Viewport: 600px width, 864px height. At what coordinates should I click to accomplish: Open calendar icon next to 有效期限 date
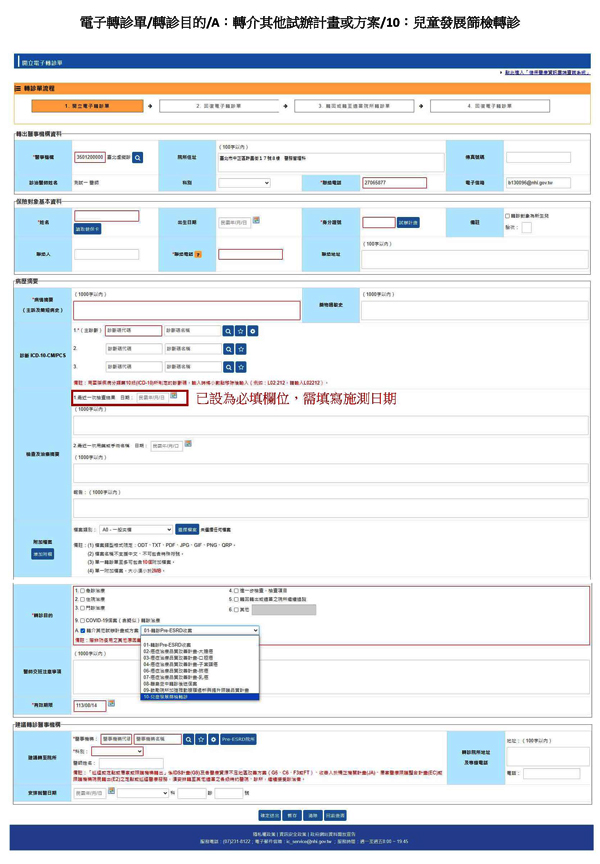(112, 703)
